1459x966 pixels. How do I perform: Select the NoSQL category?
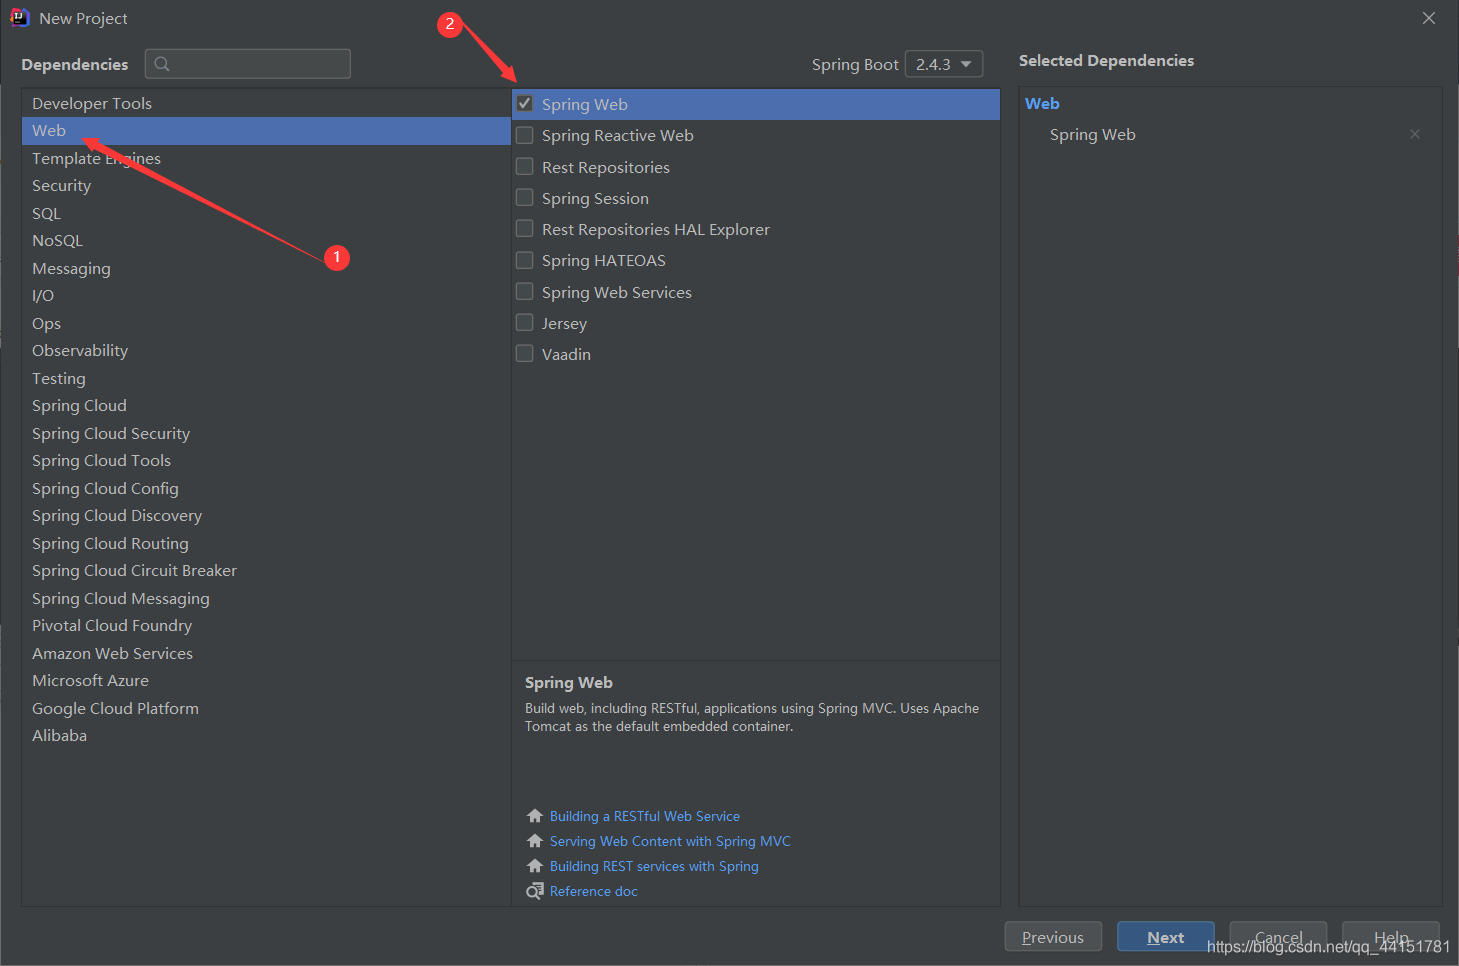pos(266,241)
